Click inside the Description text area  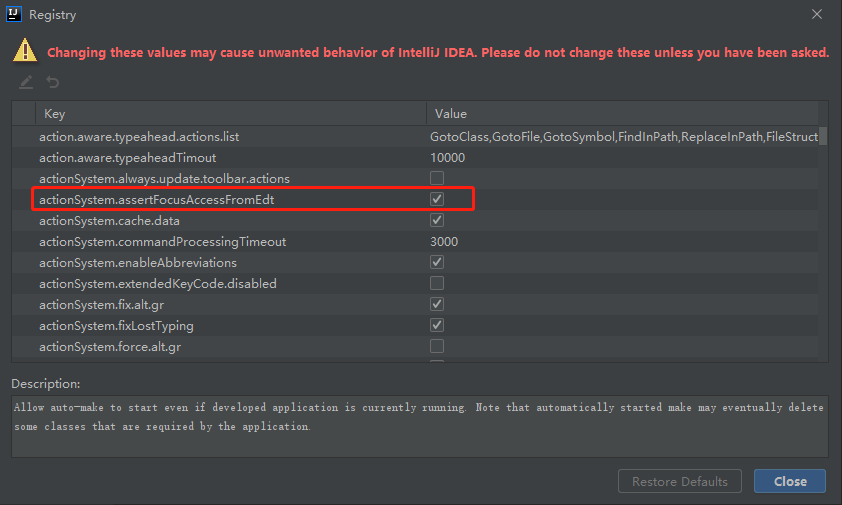click(420, 427)
